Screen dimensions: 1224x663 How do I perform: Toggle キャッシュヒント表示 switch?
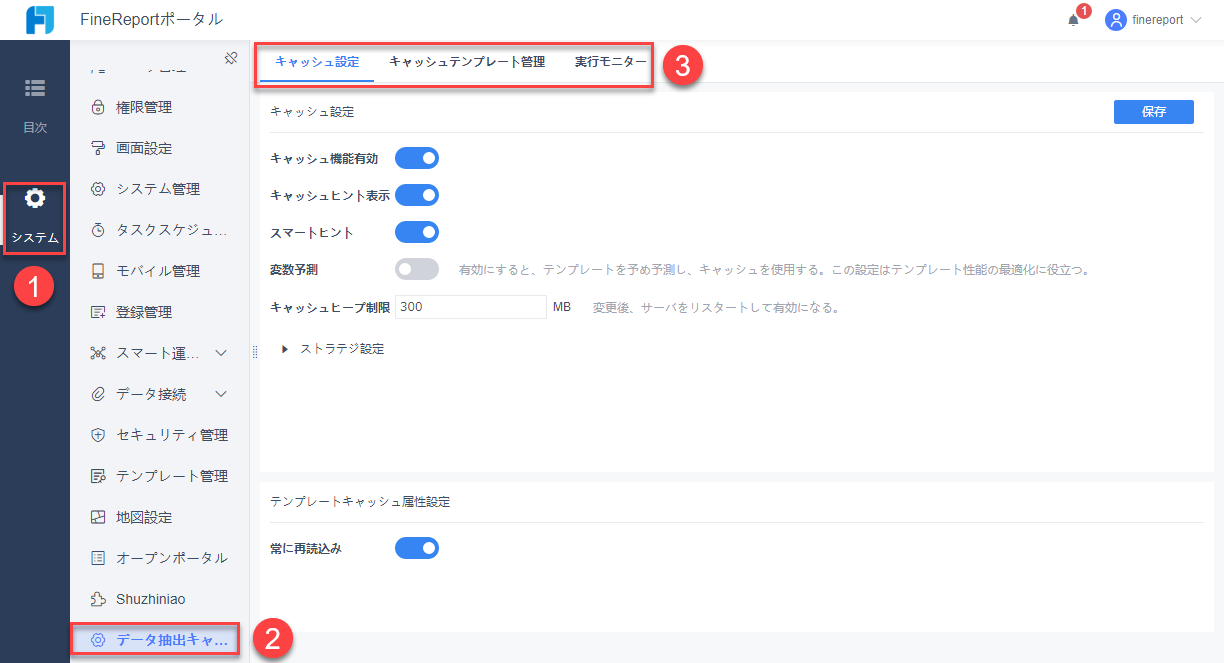point(417,195)
